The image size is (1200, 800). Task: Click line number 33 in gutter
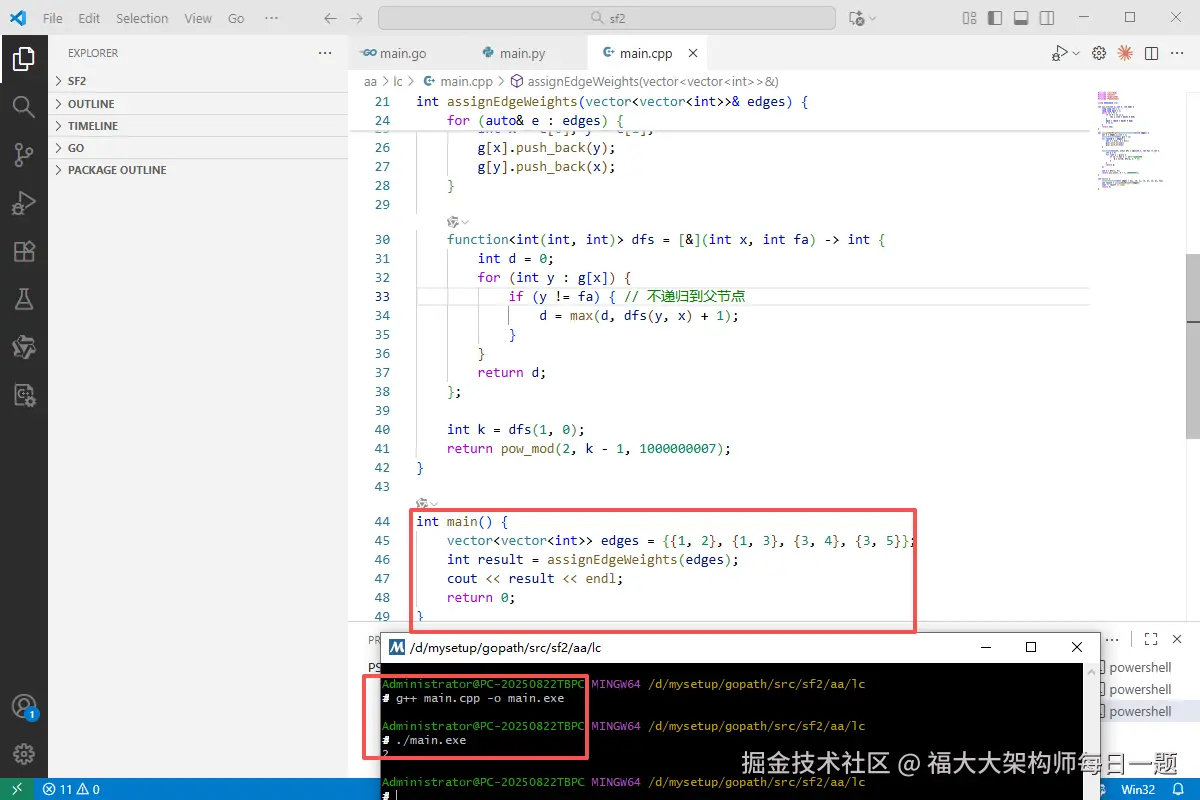(382, 296)
